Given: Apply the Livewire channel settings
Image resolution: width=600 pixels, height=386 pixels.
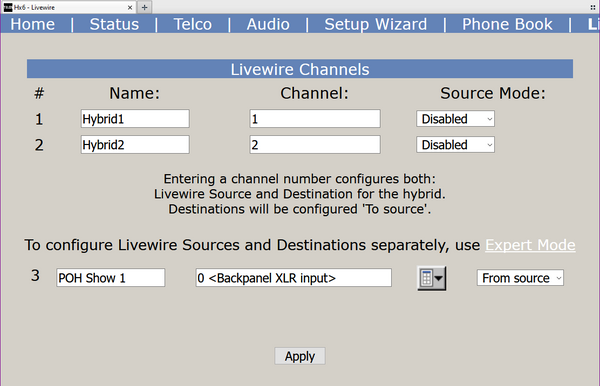Looking at the screenshot, I should (300, 356).
